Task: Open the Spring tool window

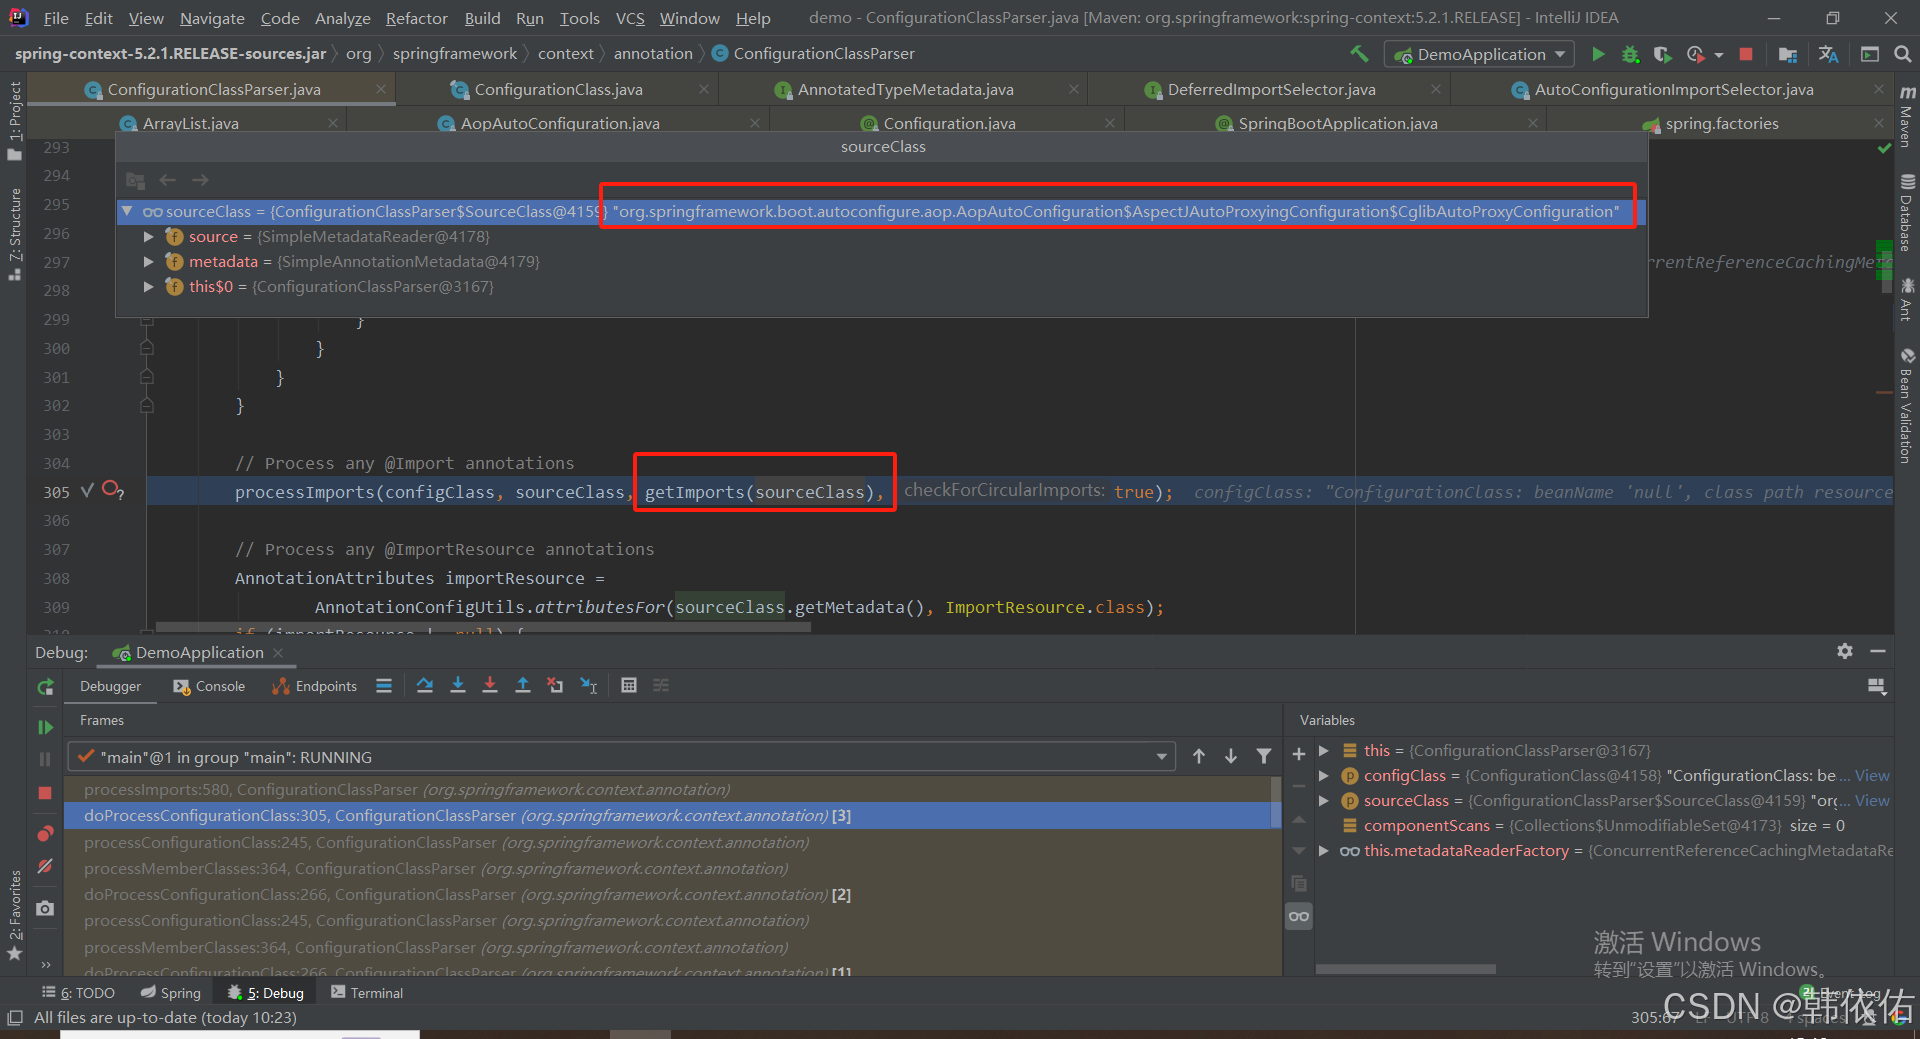Action: (171, 993)
